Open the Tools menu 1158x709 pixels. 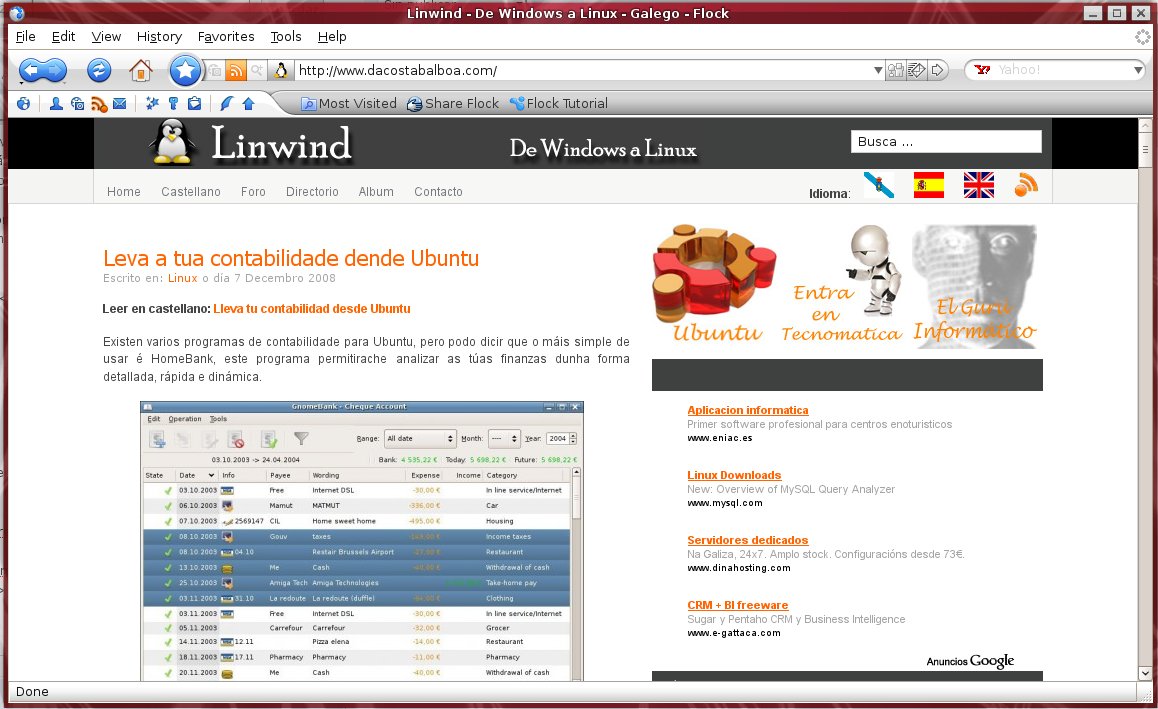(x=286, y=36)
